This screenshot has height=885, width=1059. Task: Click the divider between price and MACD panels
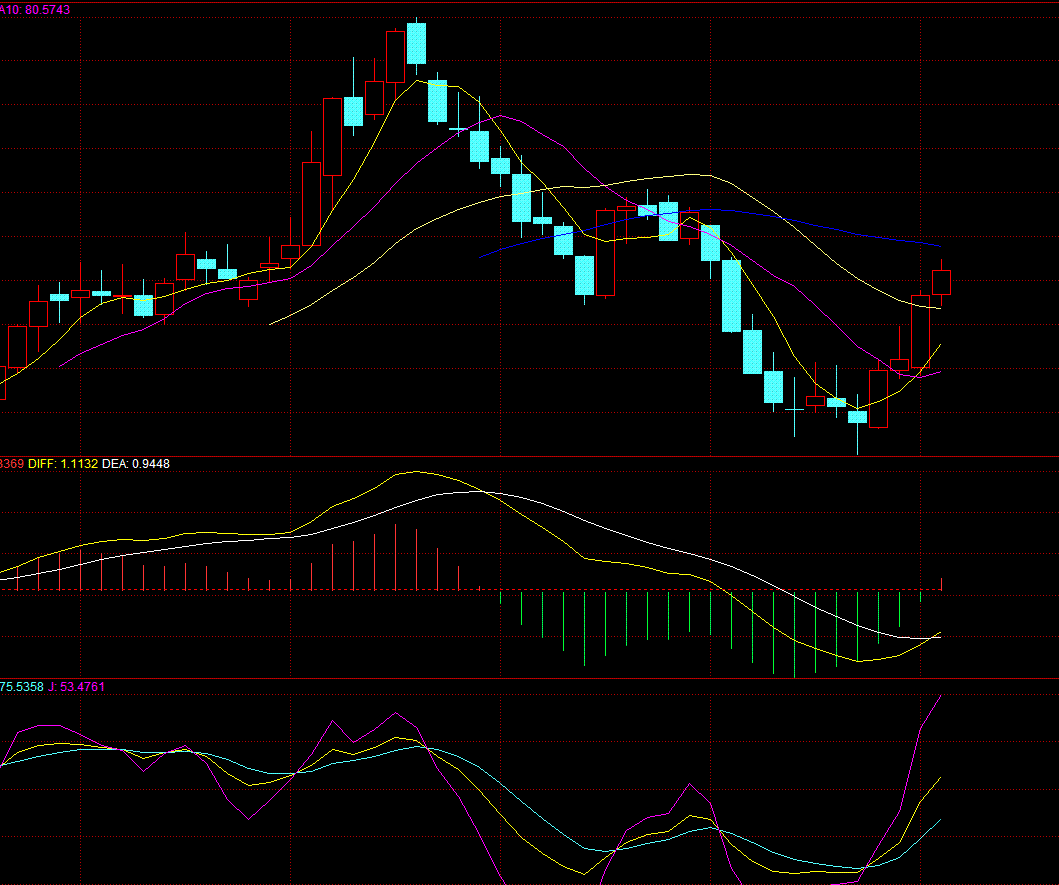[x=529, y=456]
